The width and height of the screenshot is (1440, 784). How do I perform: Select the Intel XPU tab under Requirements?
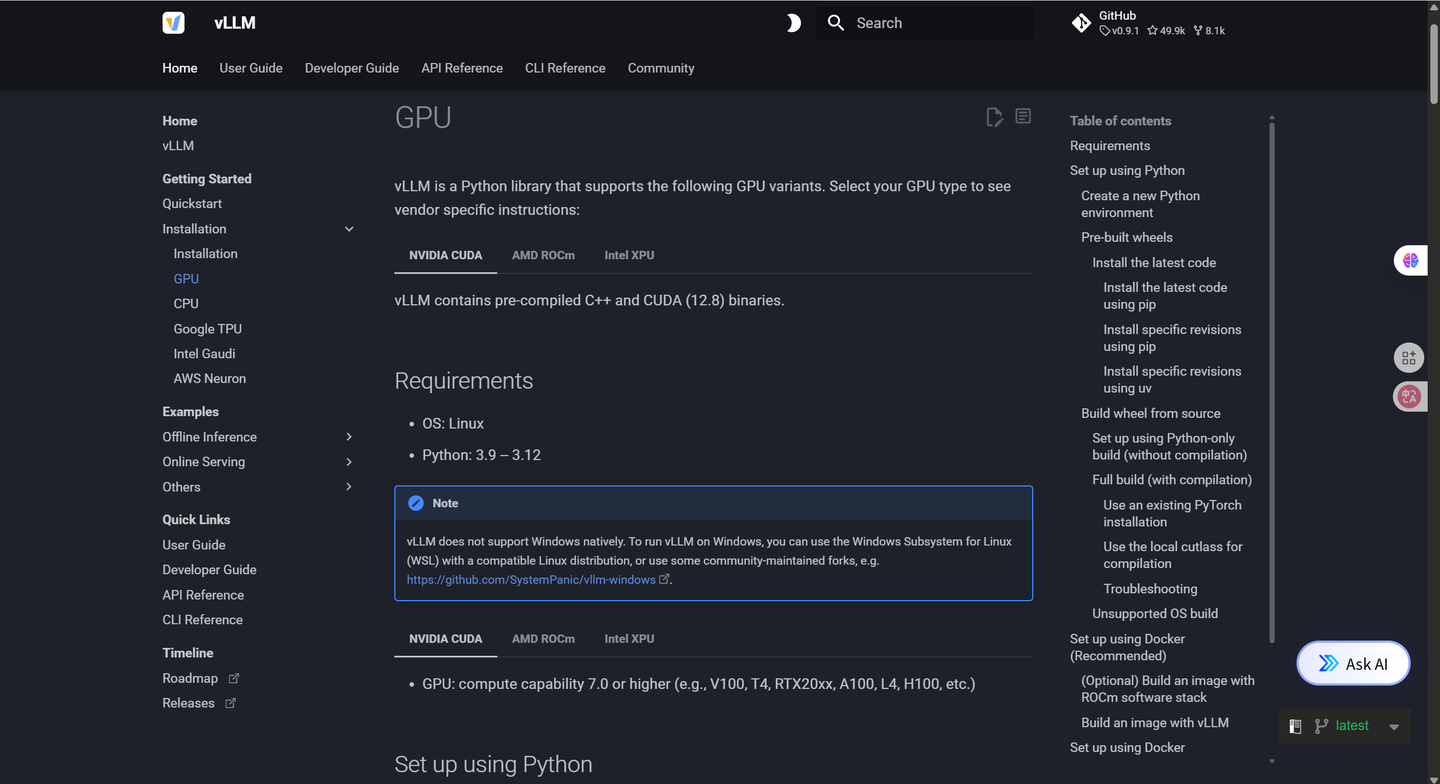629,639
